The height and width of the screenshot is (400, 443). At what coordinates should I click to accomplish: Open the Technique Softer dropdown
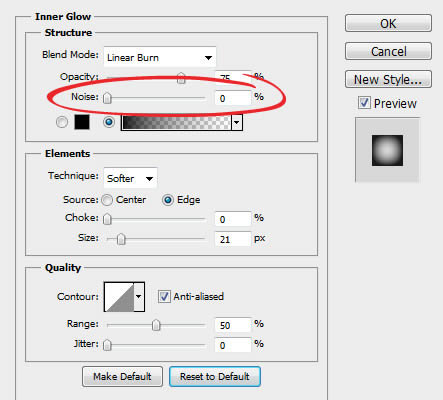[130, 178]
